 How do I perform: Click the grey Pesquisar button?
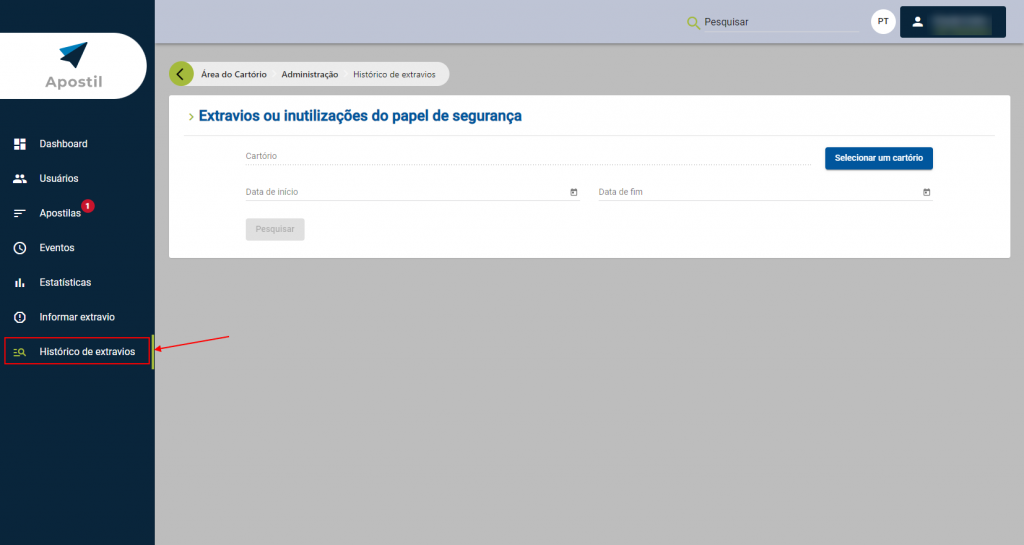click(x=275, y=229)
